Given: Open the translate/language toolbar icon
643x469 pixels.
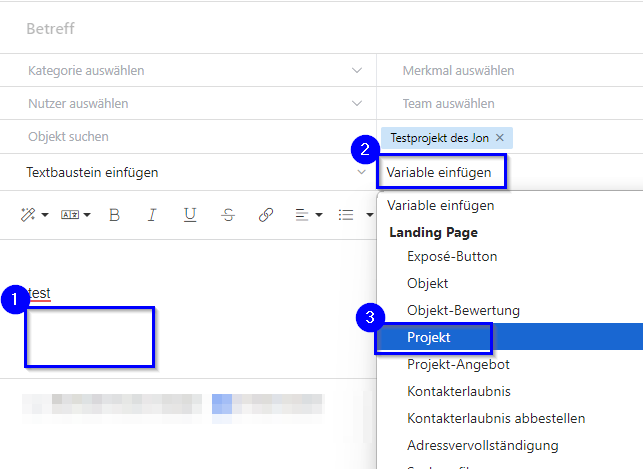Looking at the screenshot, I should click(x=75, y=215).
